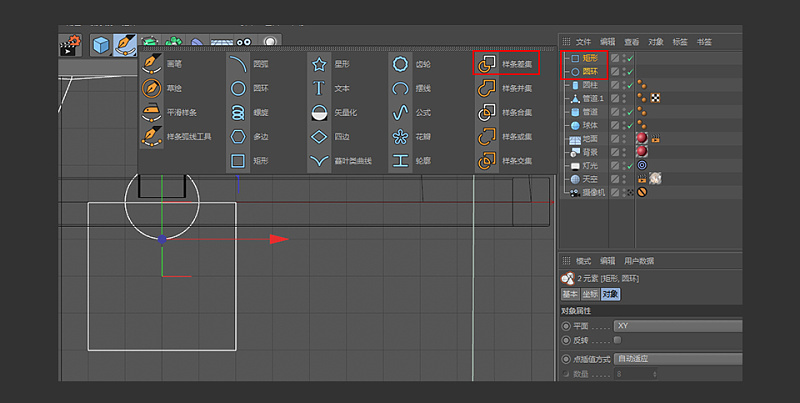Viewport: 800px width, 403px height.
Task: Switch to the 坐标 coordinates tab
Action: click(589, 294)
